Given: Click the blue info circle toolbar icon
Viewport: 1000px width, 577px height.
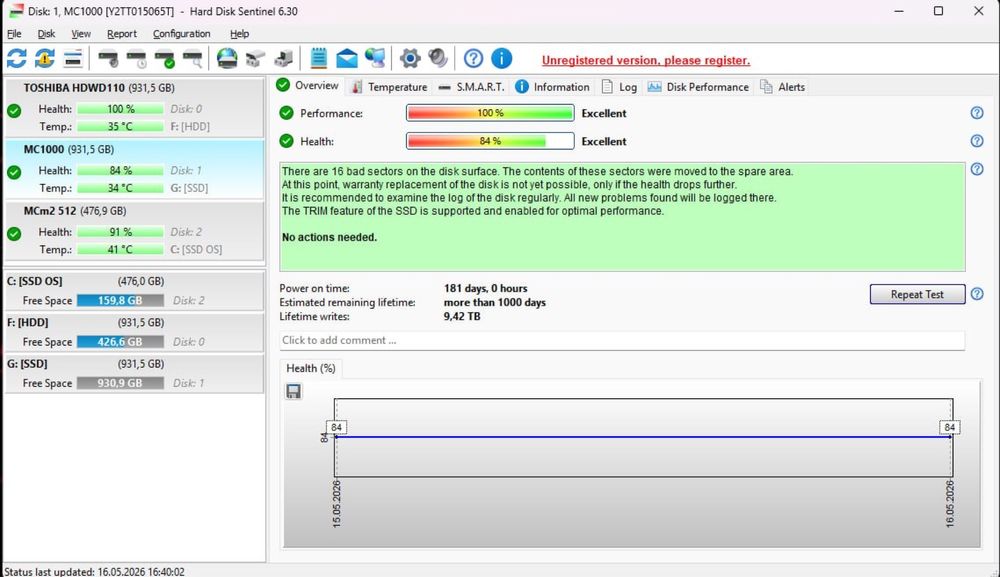Looking at the screenshot, I should point(501,59).
